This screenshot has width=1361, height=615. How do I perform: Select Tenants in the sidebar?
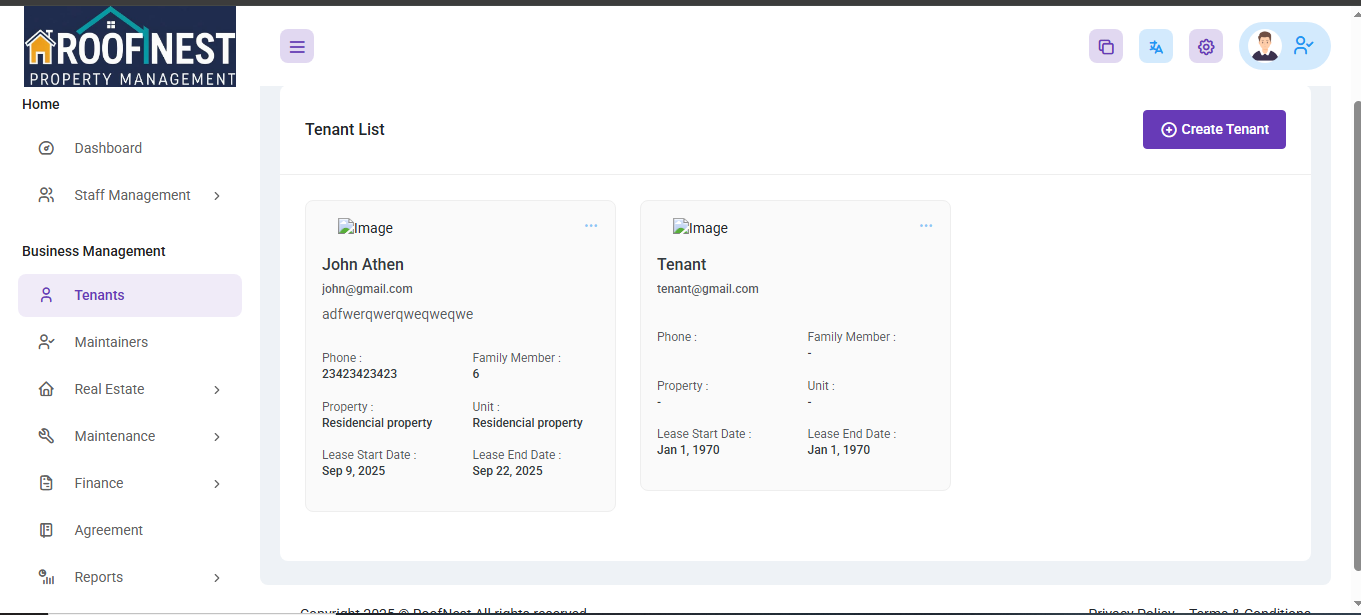pos(130,295)
